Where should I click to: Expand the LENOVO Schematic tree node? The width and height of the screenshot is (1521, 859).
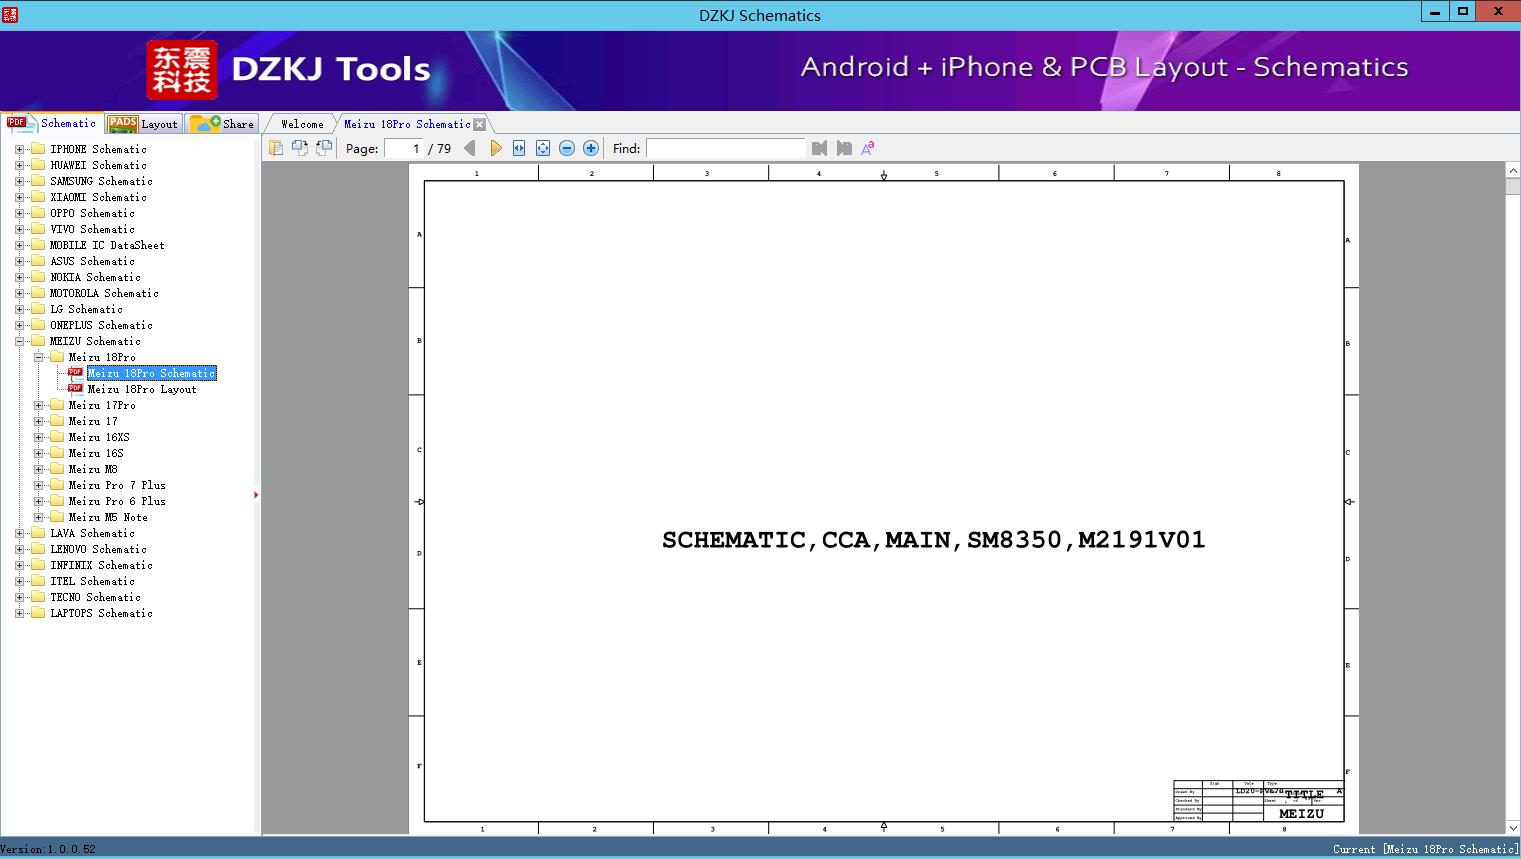tap(19, 549)
